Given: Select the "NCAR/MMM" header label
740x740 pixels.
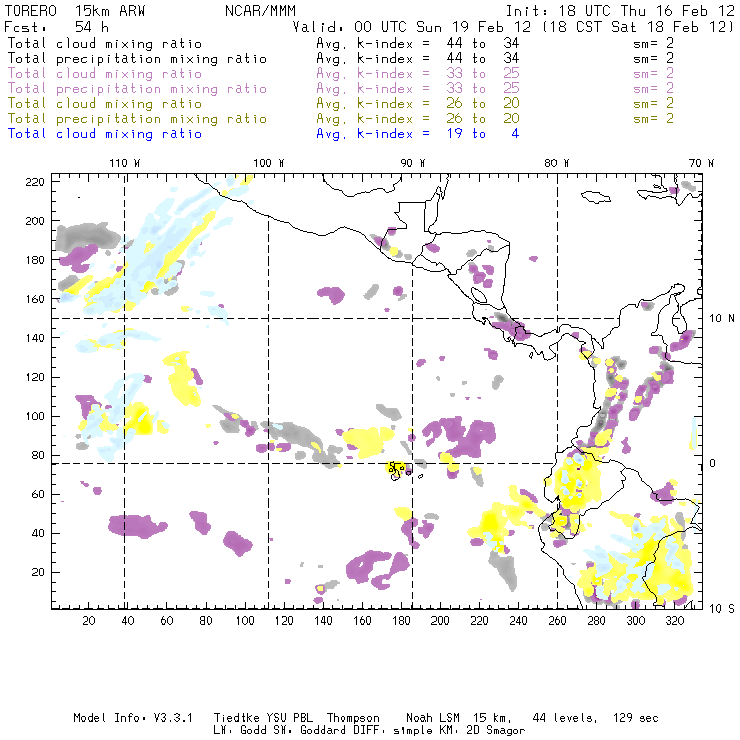Looking at the screenshot, I should 261,11.
